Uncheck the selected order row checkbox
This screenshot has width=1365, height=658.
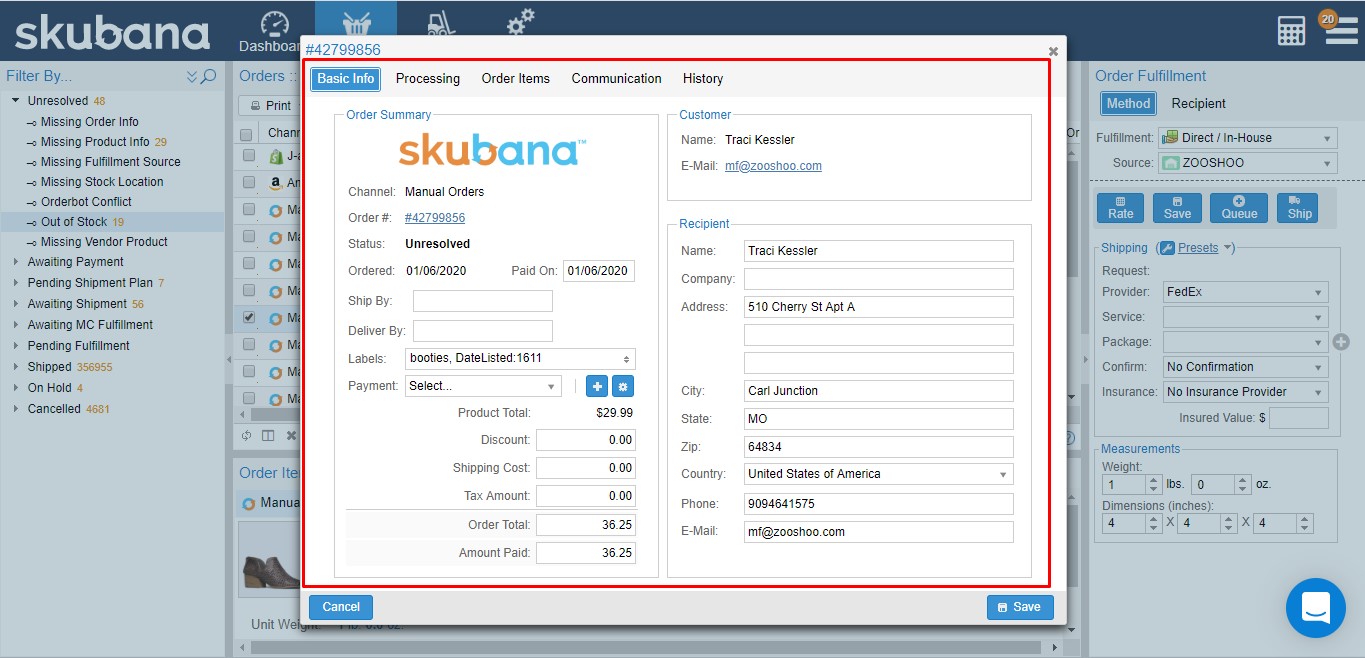pyautogui.click(x=248, y=317)
